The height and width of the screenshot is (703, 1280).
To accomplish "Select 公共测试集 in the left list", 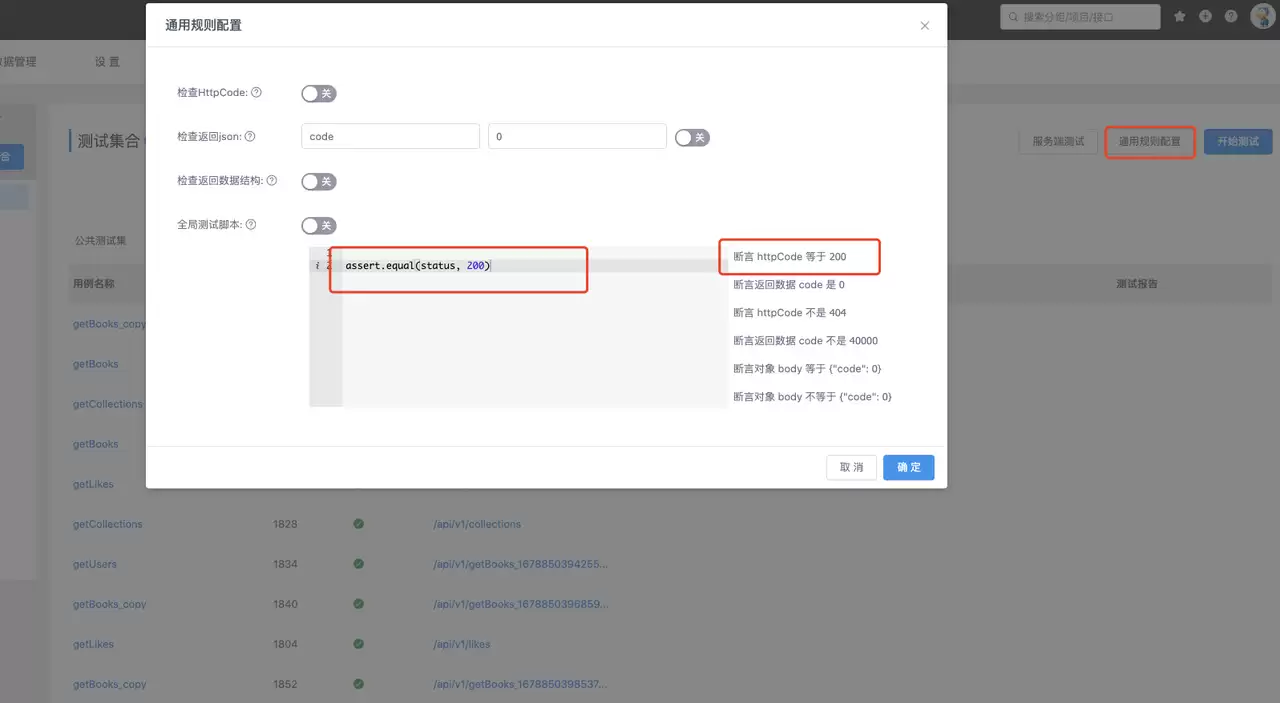I will tap(101, 241).
